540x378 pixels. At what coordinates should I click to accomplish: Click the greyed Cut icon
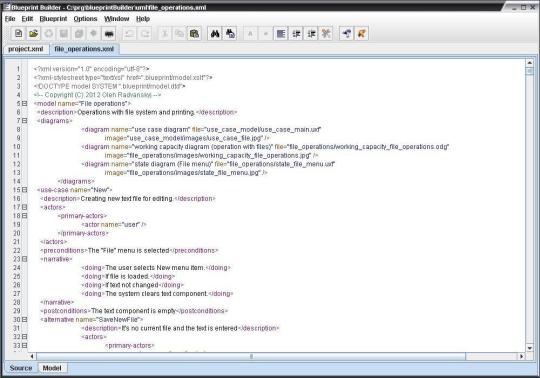coord(165,34)
